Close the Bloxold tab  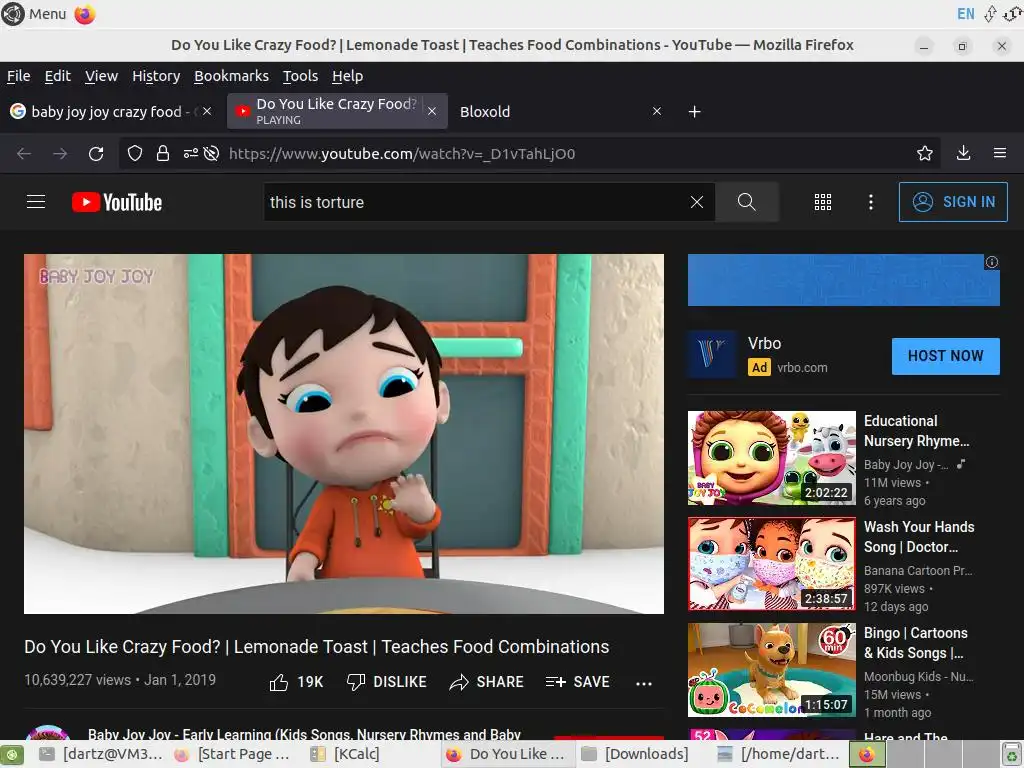[x=657, y=111]
